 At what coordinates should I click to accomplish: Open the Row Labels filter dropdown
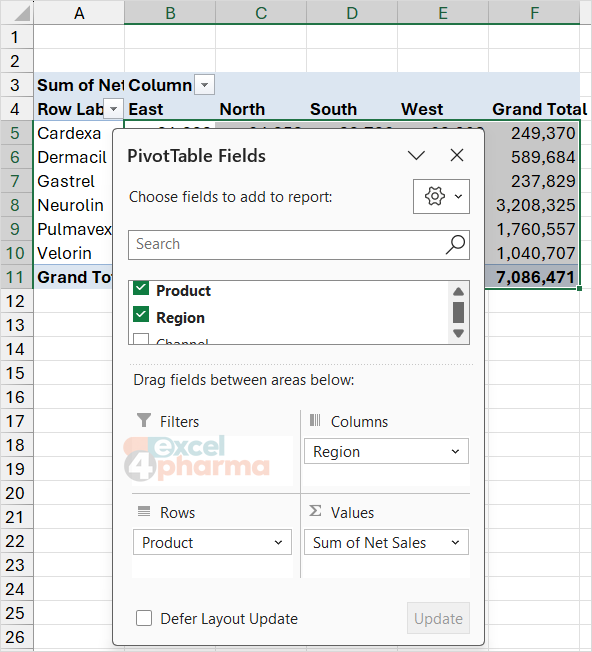point(113,109)
